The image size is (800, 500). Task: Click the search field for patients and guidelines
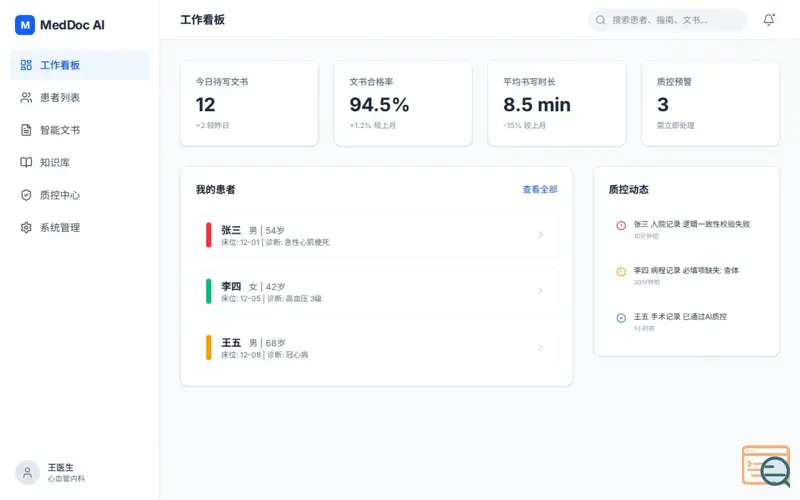coord(667,20)
